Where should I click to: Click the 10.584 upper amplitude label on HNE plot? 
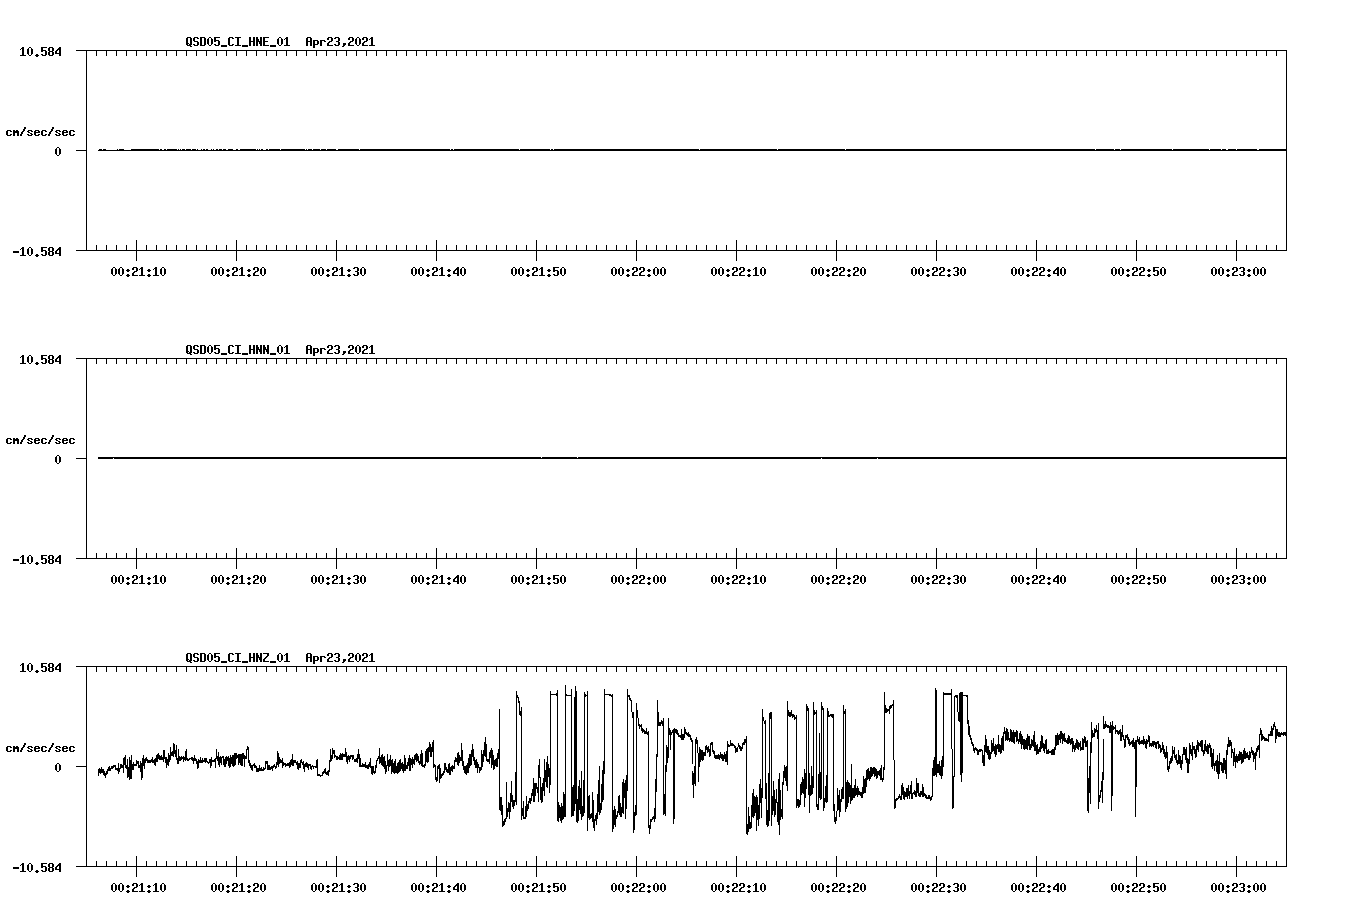click(42, 52)
